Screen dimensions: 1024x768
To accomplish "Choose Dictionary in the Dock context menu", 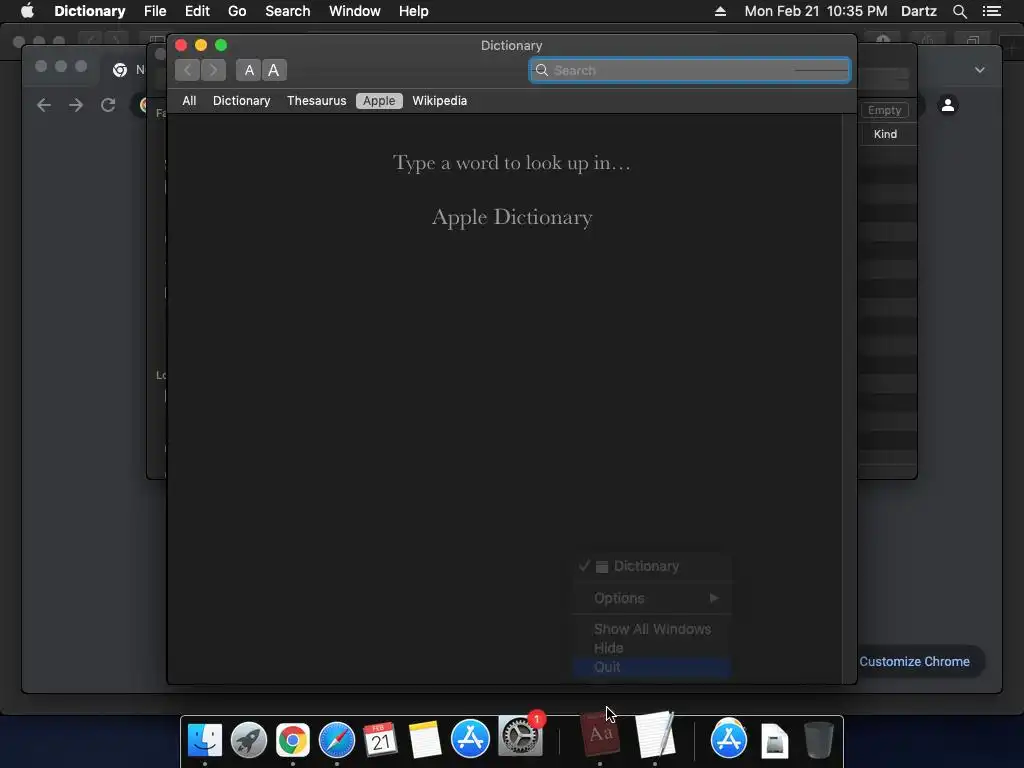I will click(x=652, y=566).
